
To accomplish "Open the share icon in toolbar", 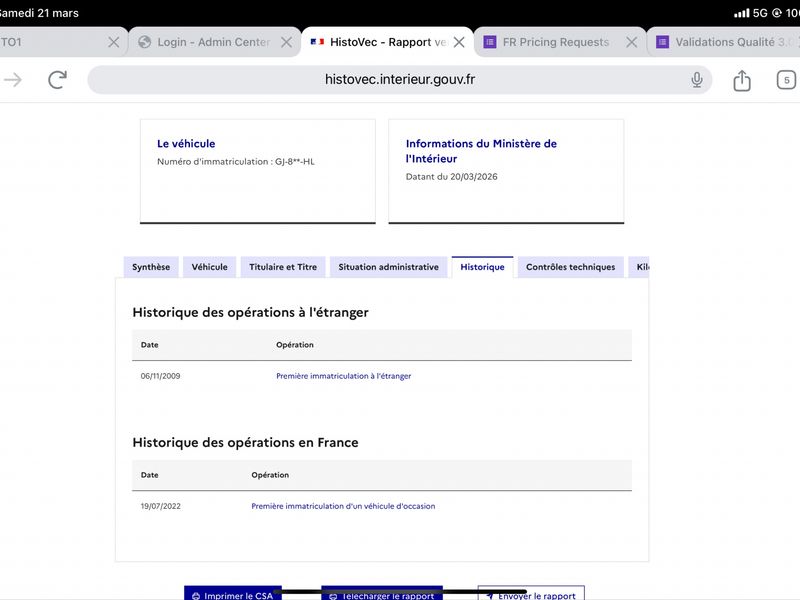I will coord(742,80).
